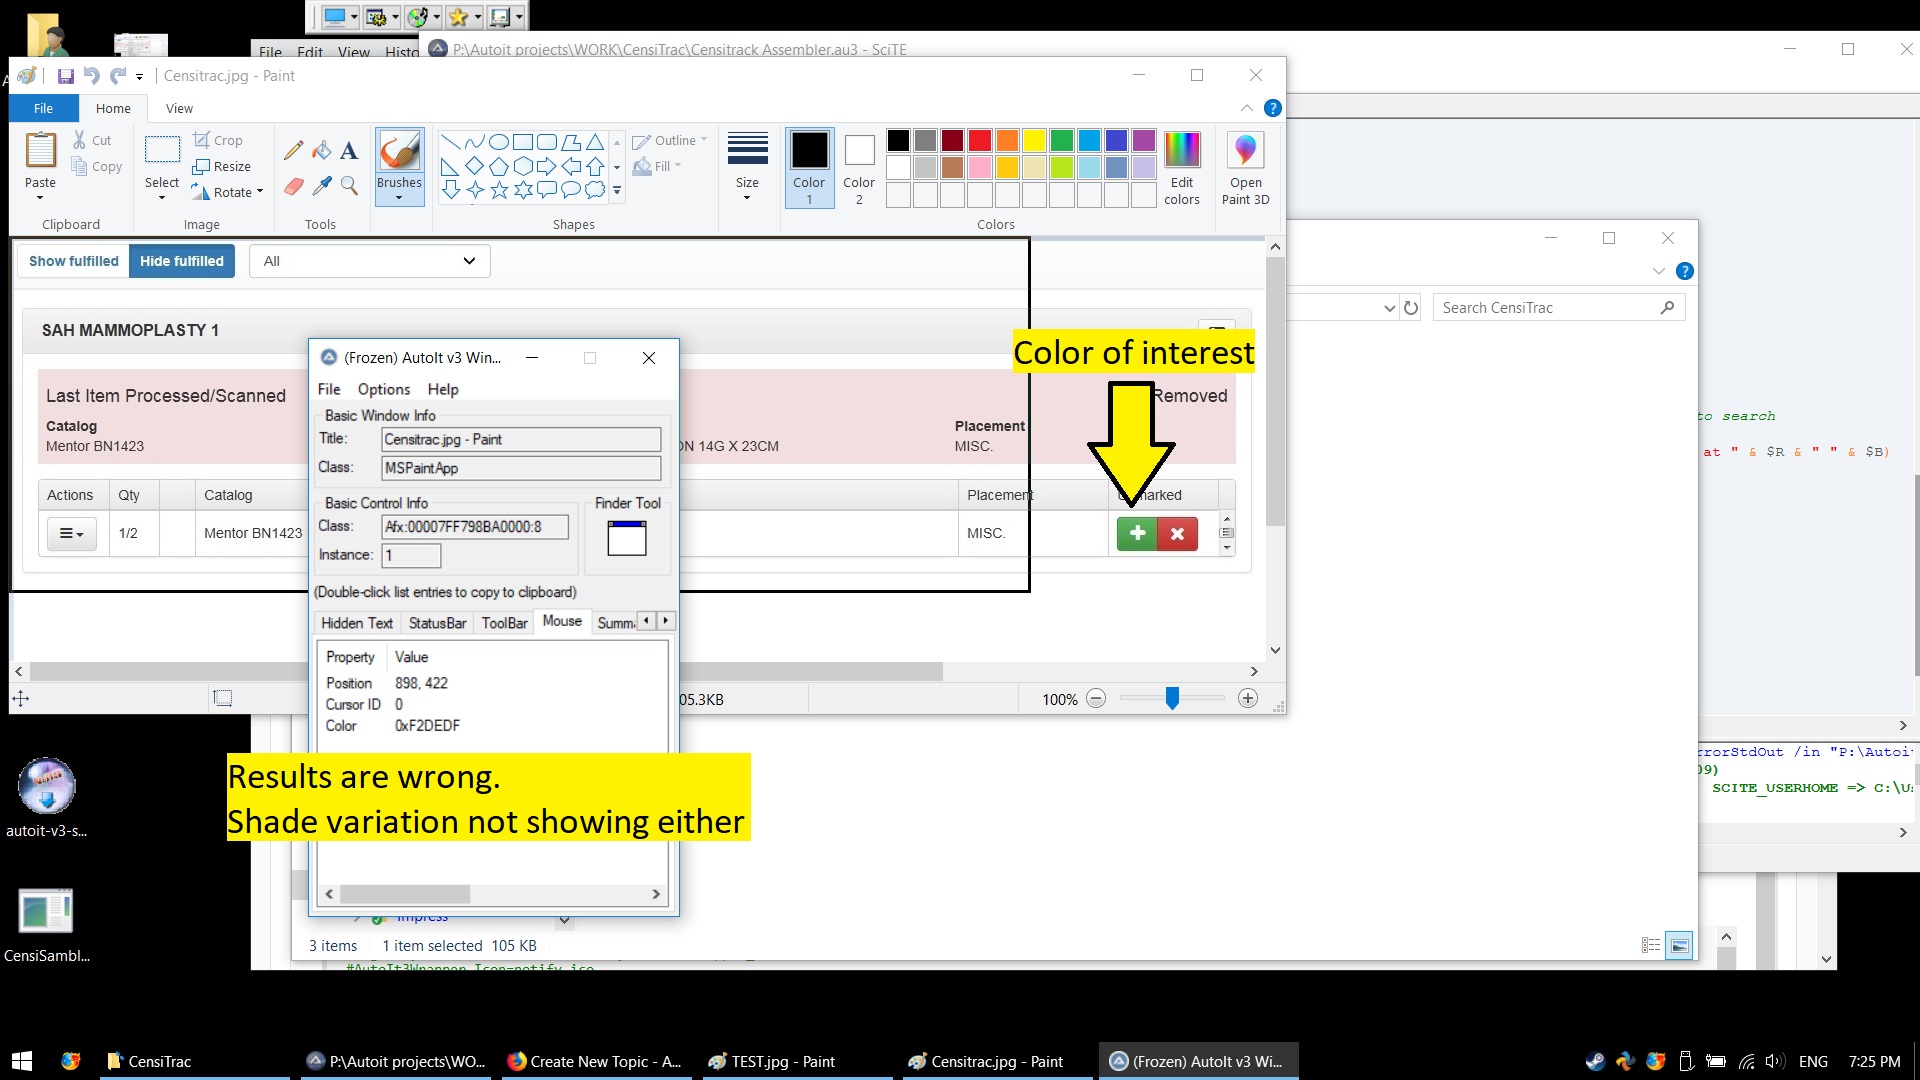Open the row Actions menu dropdown

click(72, 534)
